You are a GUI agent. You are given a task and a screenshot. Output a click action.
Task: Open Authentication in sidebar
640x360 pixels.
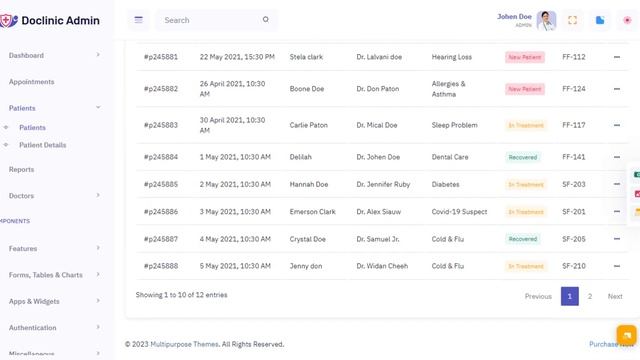[x=33, y=328]
